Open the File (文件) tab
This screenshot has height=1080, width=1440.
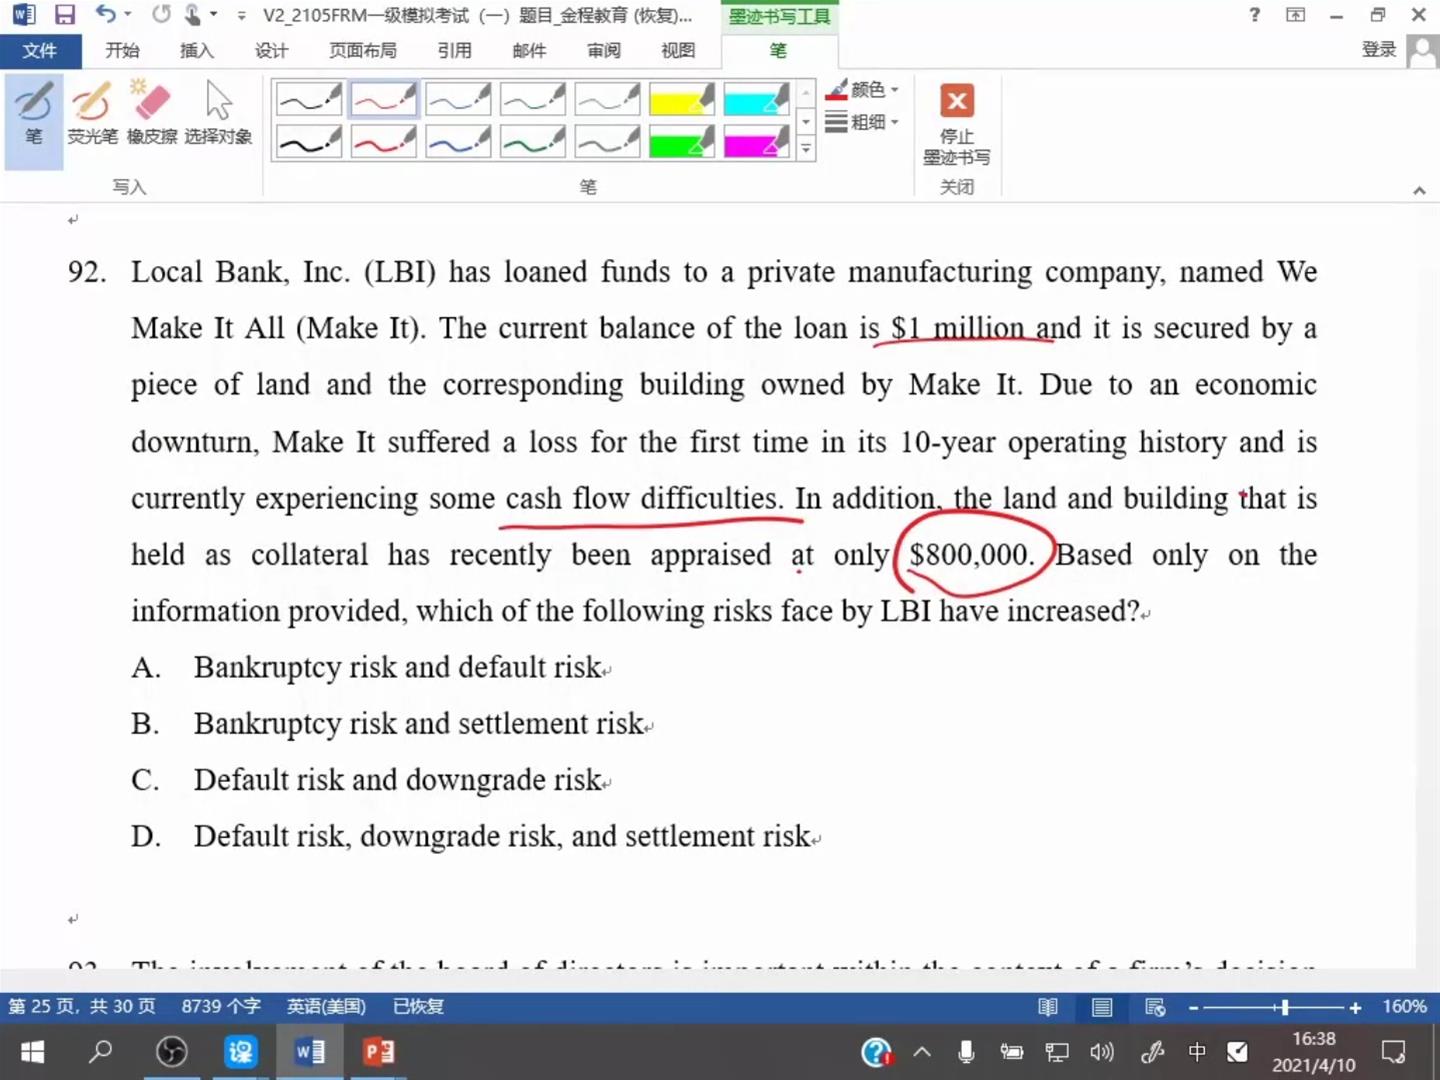[40, 51]
